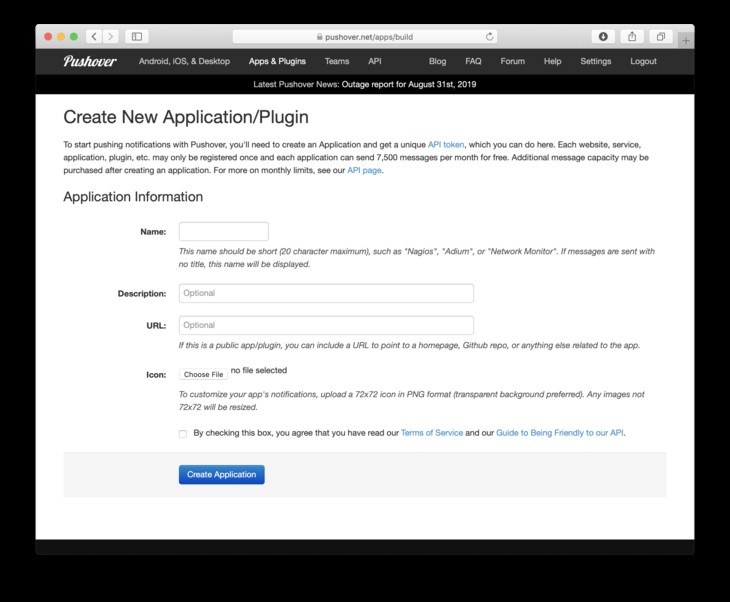Open the Settings nav link

(595, 61)
